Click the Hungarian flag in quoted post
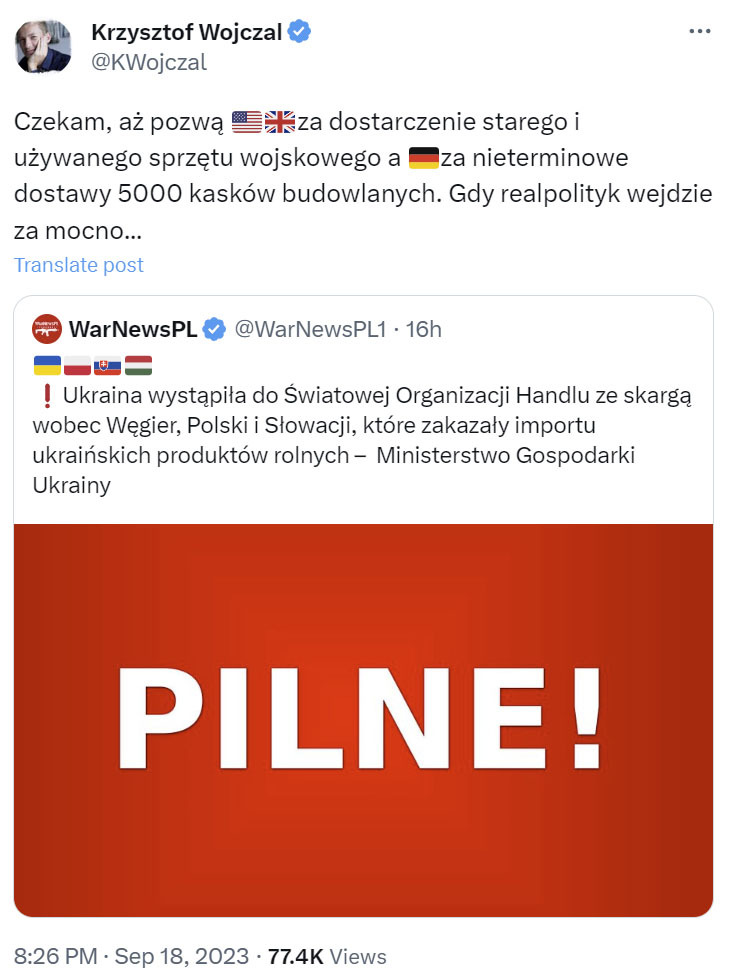The width and height of the screenshot is (736, 979). 138,364
